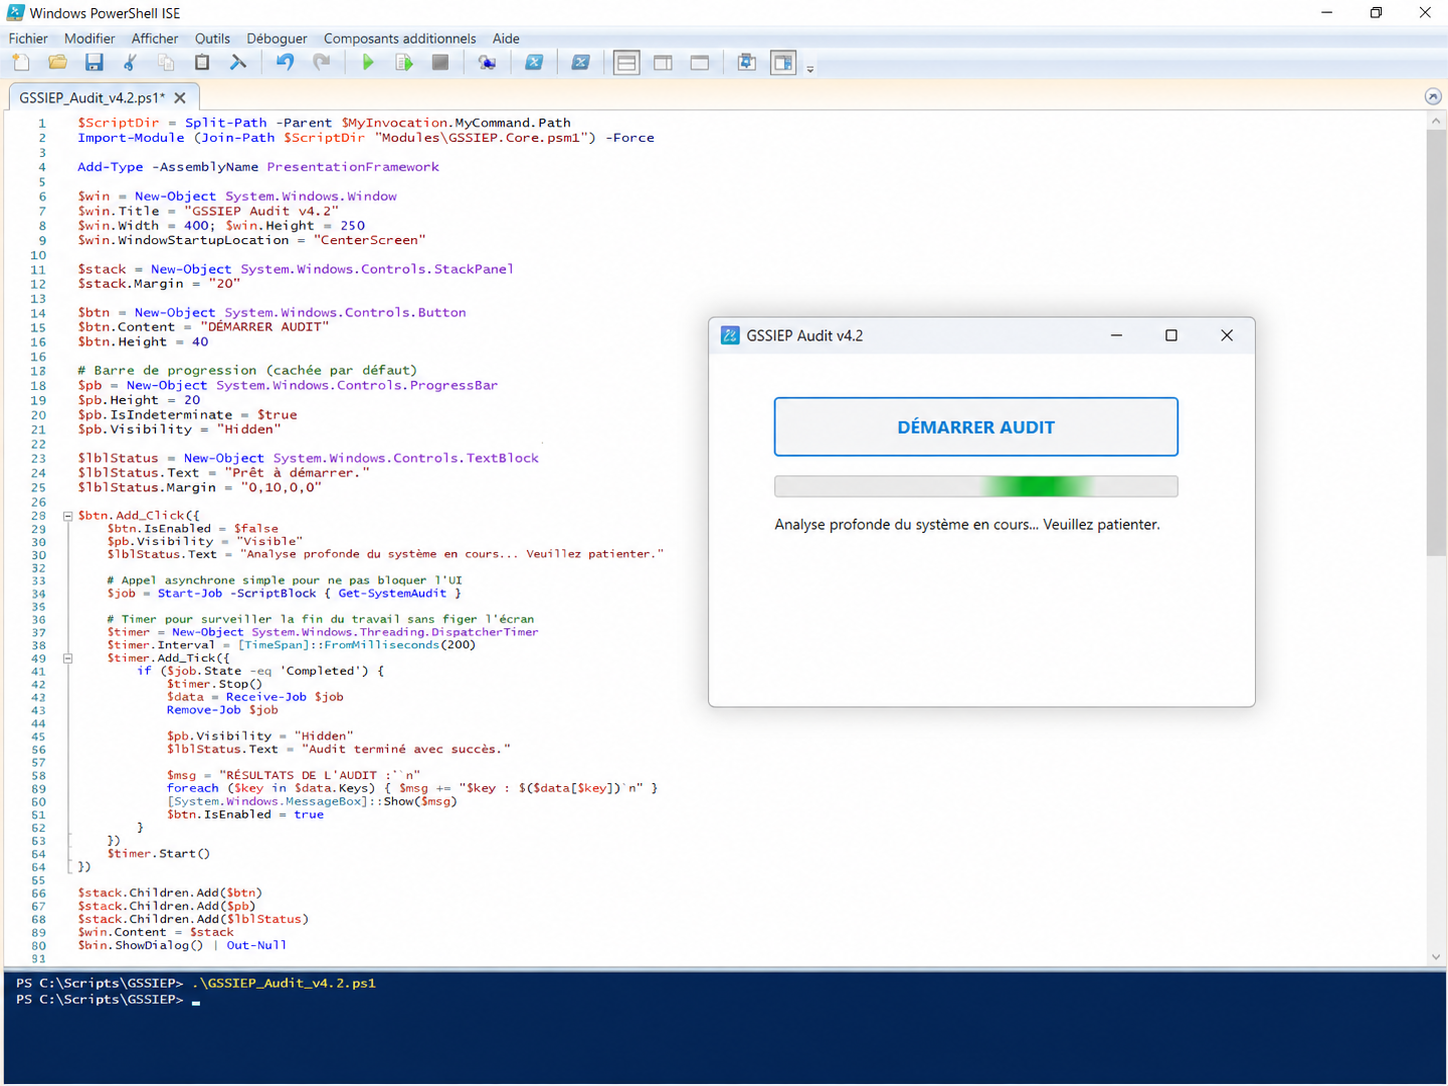Click the "[System.Windows.MessageBox]::Show($msg)" line
Screen dimensions: 1448x1086
point(312,801)
